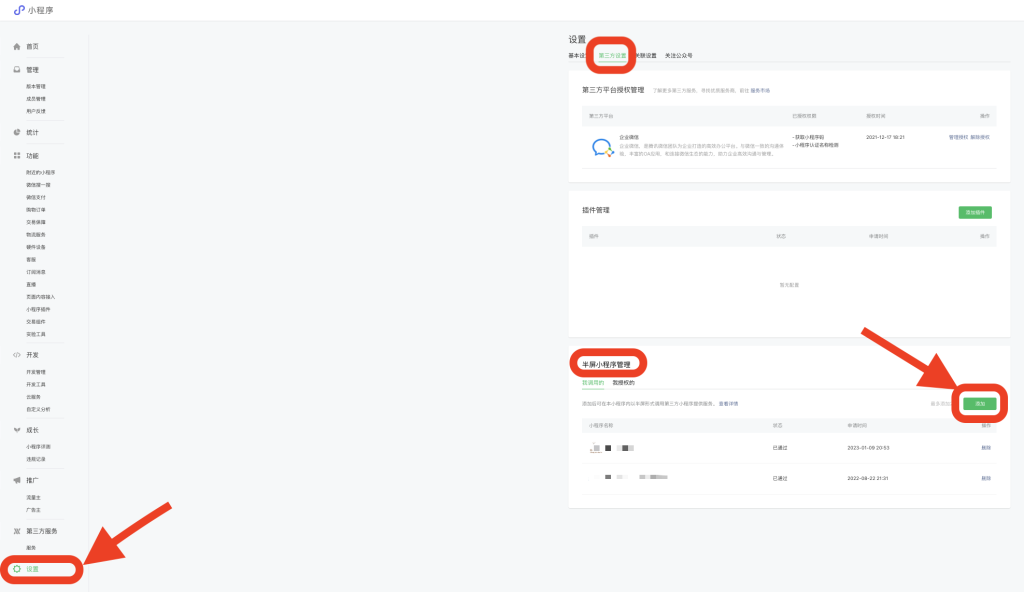Switch to the 第三方设置 tab
The image size is (1024, 592).
pyautogui.click(x=612, y=56)
